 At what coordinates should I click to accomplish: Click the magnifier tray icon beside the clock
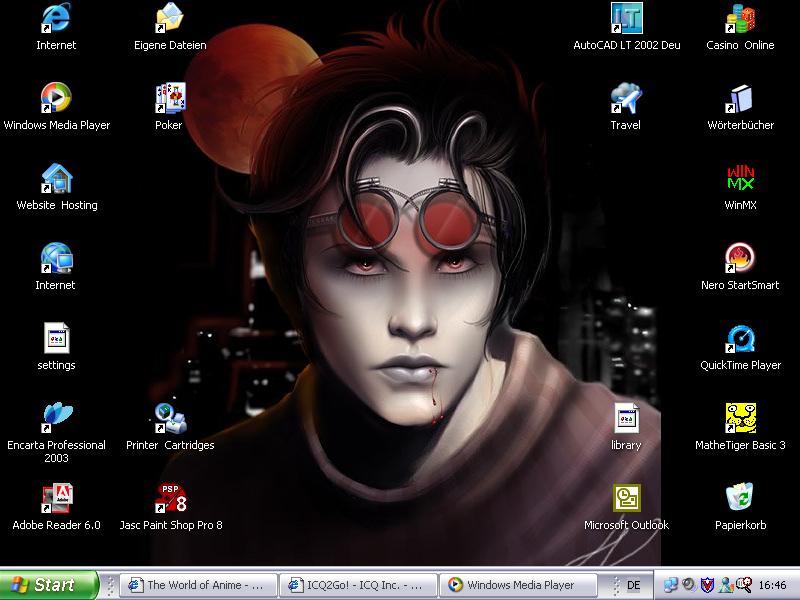click(x=743, y=585)
